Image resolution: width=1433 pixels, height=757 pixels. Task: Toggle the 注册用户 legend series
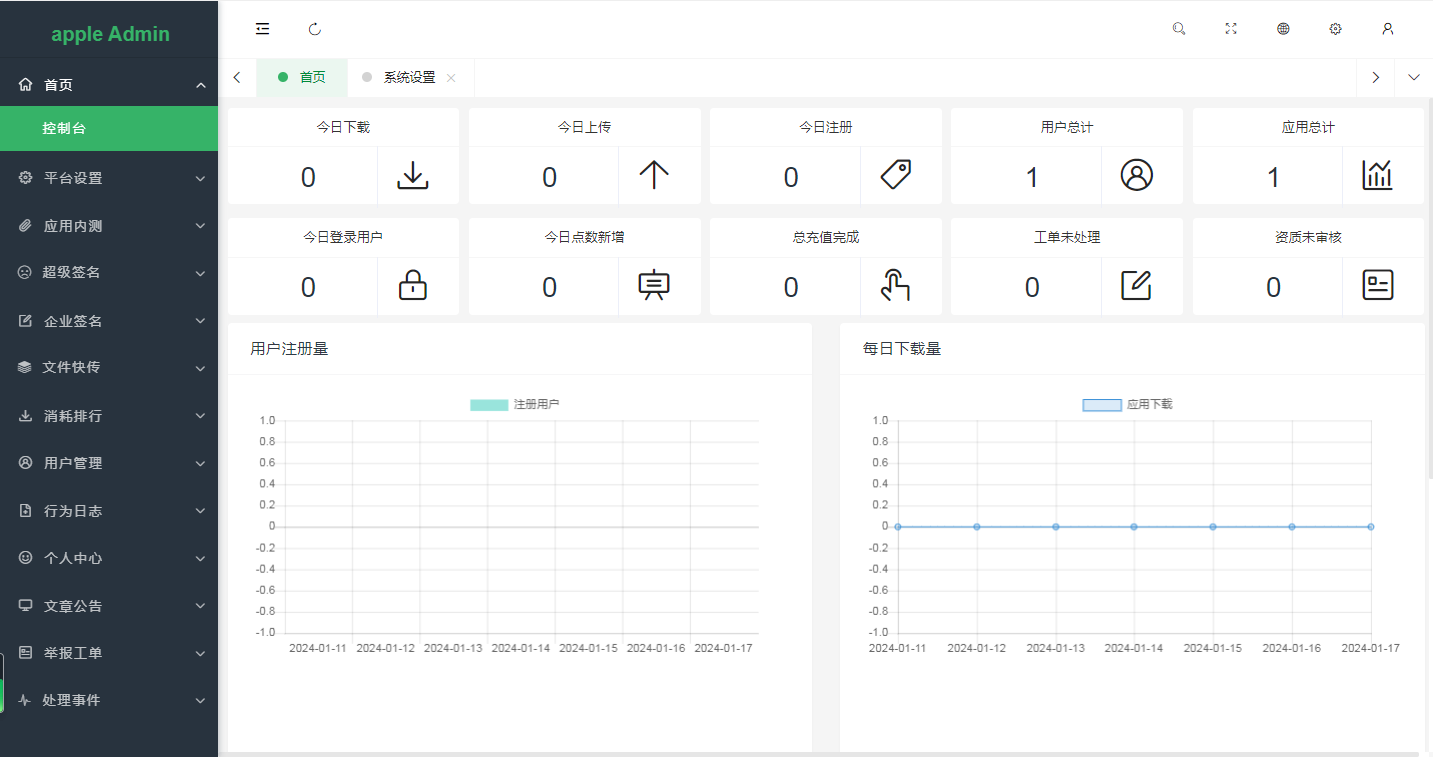(x=515, y=404)
